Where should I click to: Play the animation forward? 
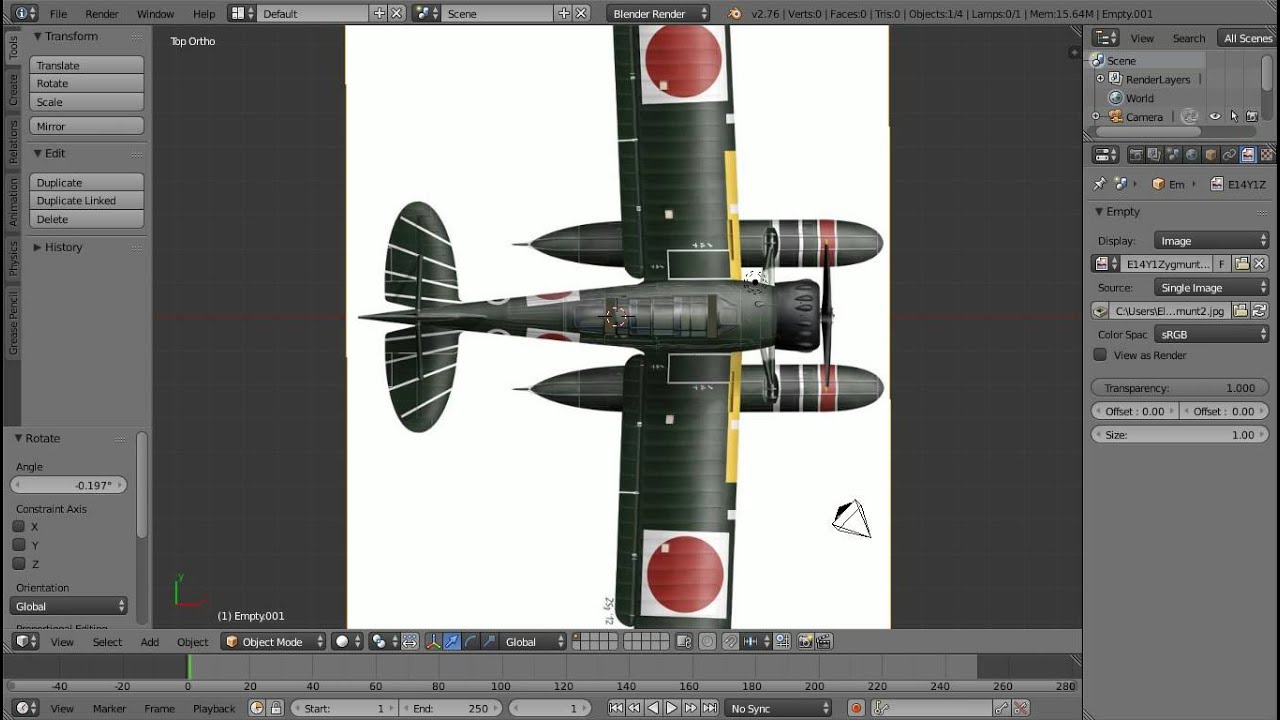672,708
